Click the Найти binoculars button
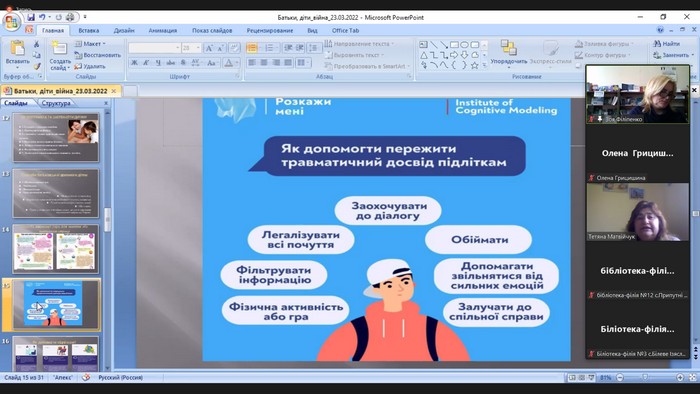700x394 pixels. pyautogui.click(x=667, y=44)
